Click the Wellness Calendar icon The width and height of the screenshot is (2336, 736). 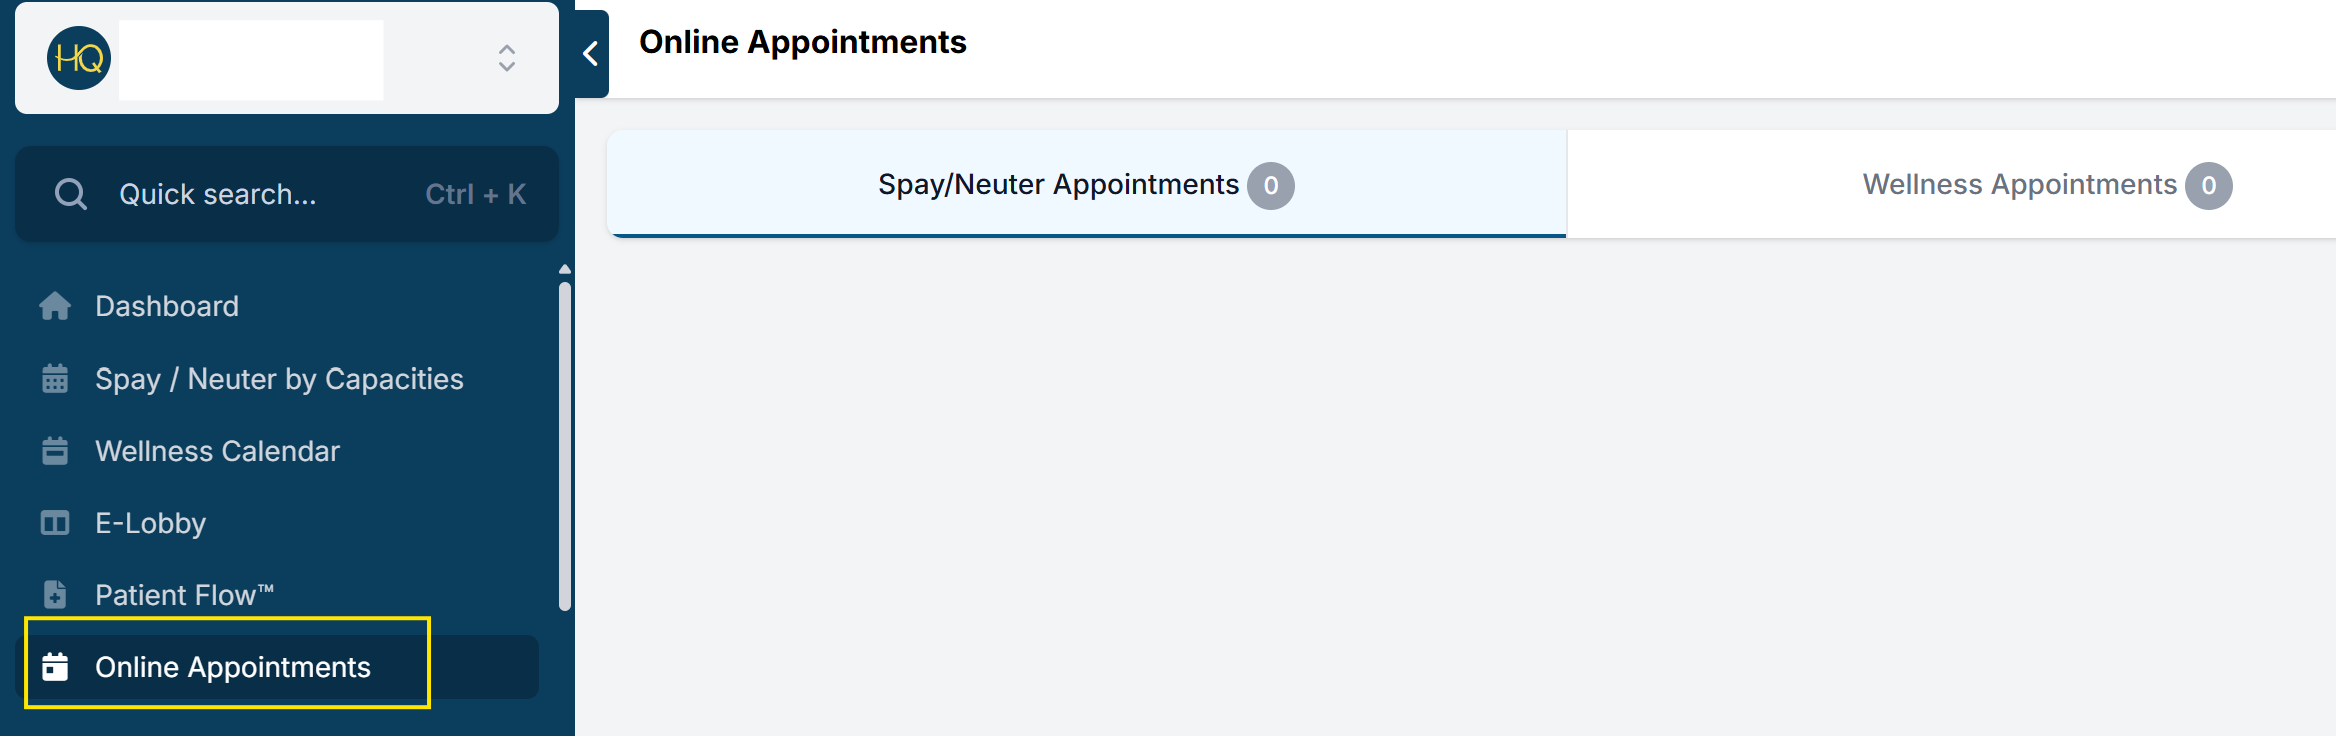[x=55, y=451]
